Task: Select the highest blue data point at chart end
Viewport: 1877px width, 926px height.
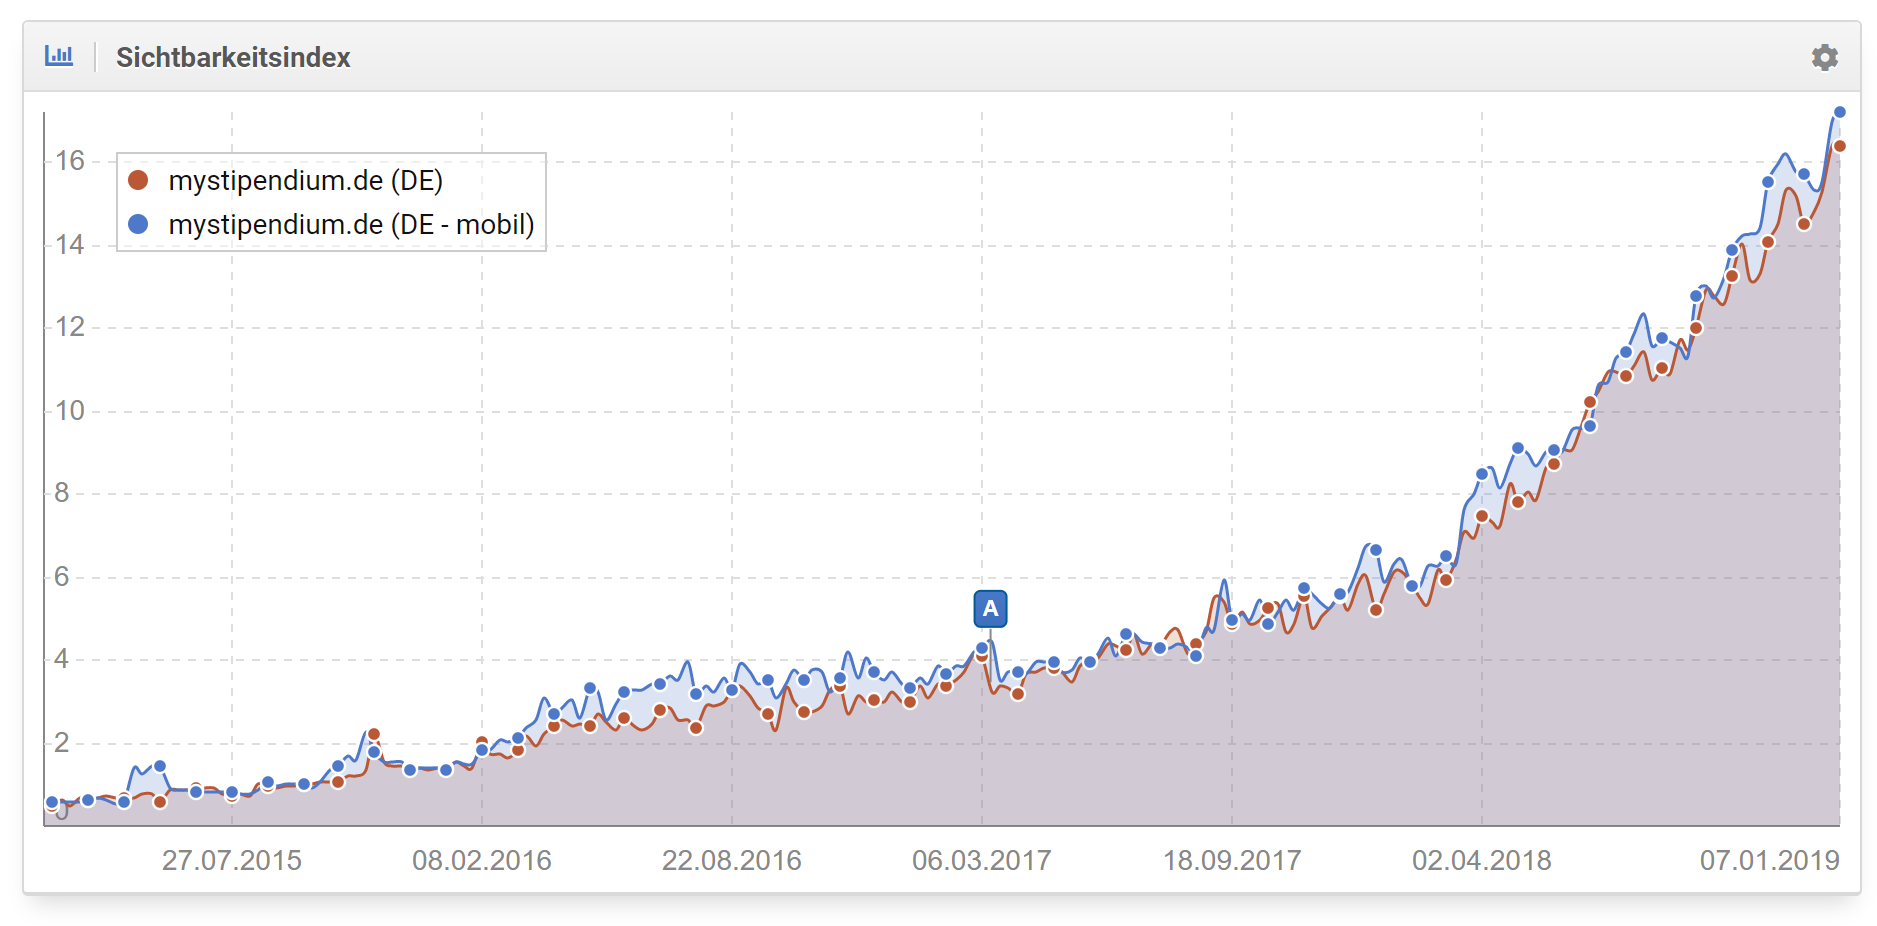Action: coord(1839,112)
